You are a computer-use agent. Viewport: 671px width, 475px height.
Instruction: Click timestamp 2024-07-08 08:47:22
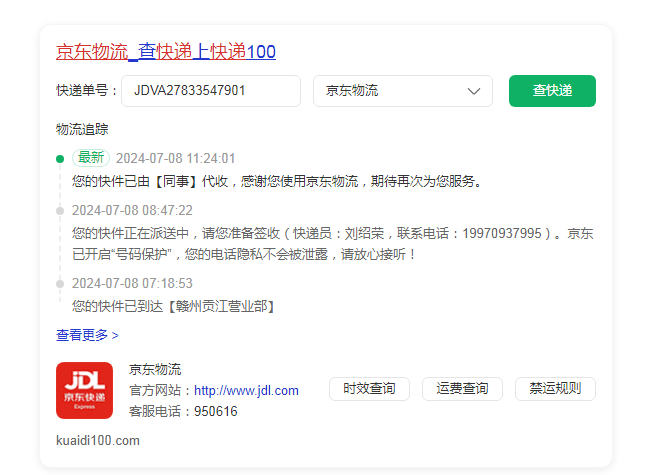point(132,211)
